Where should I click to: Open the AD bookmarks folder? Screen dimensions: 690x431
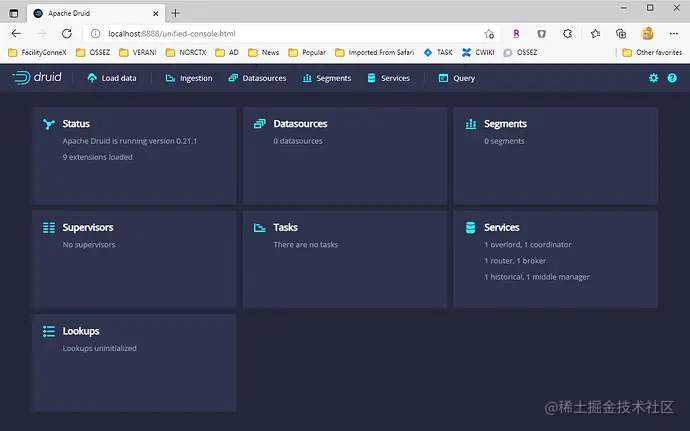(227, 52)
